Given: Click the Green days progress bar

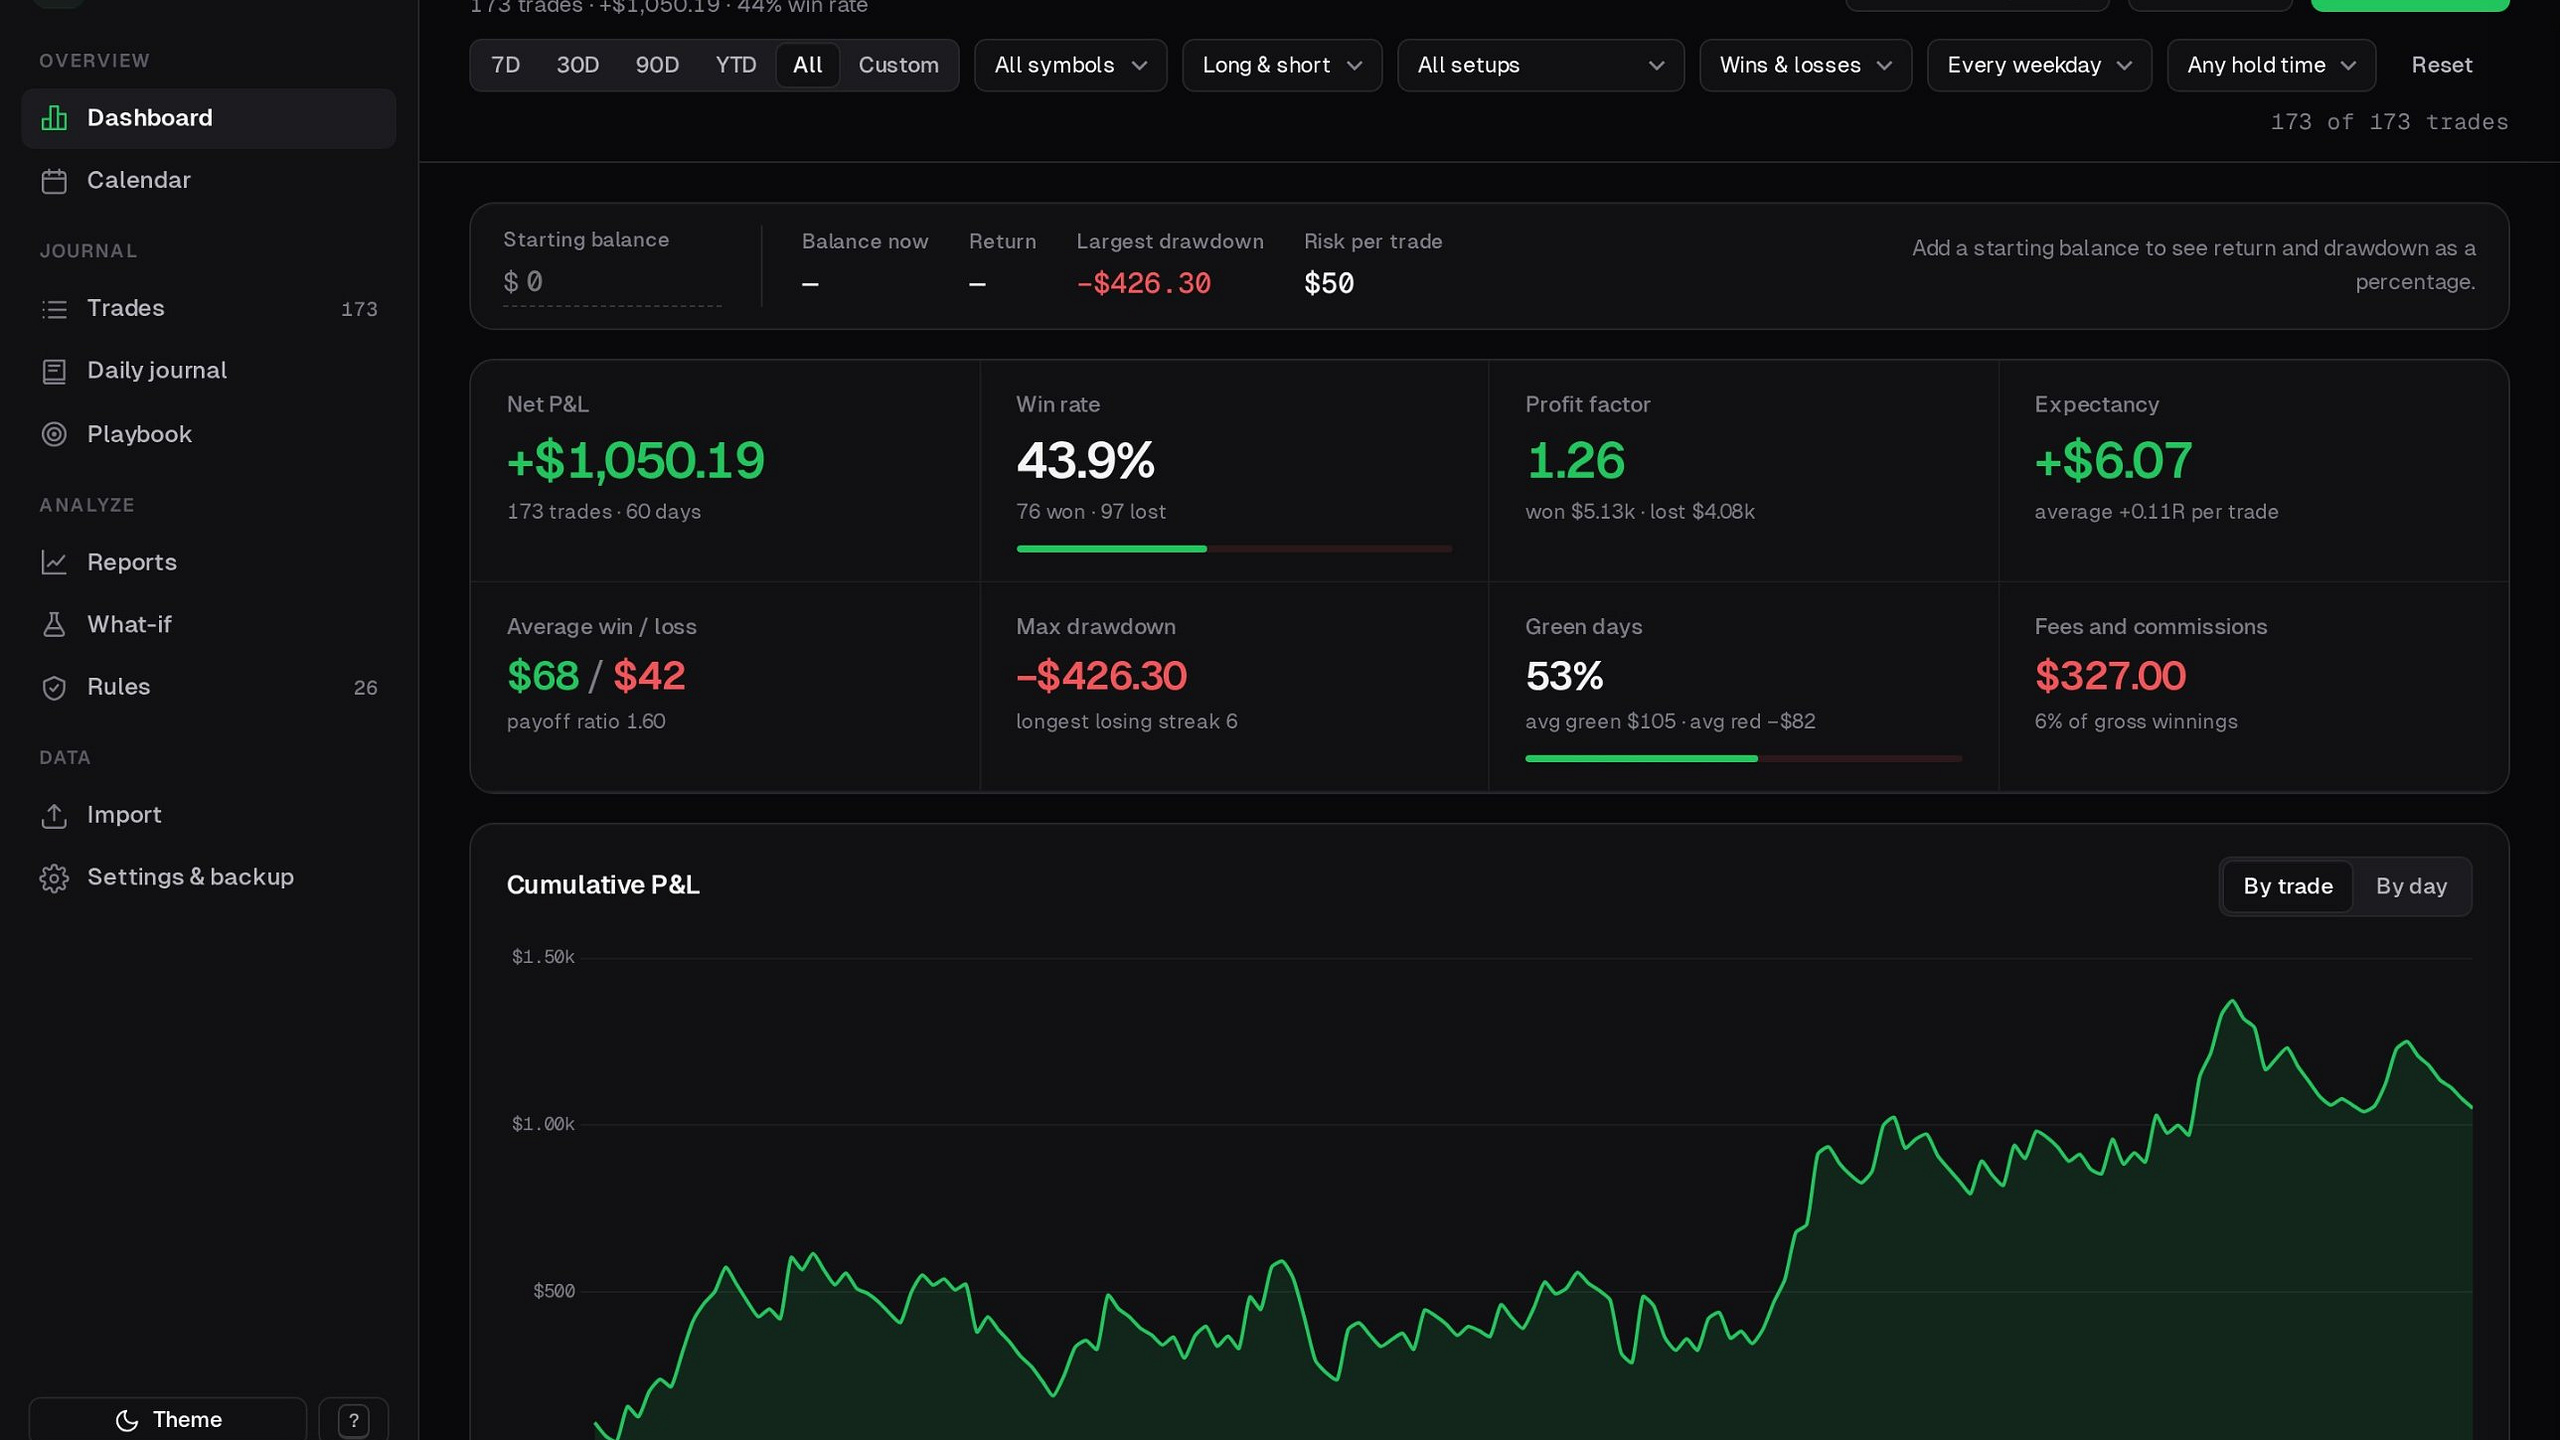Looking at the screenshot, I should tap(1743, 759).
